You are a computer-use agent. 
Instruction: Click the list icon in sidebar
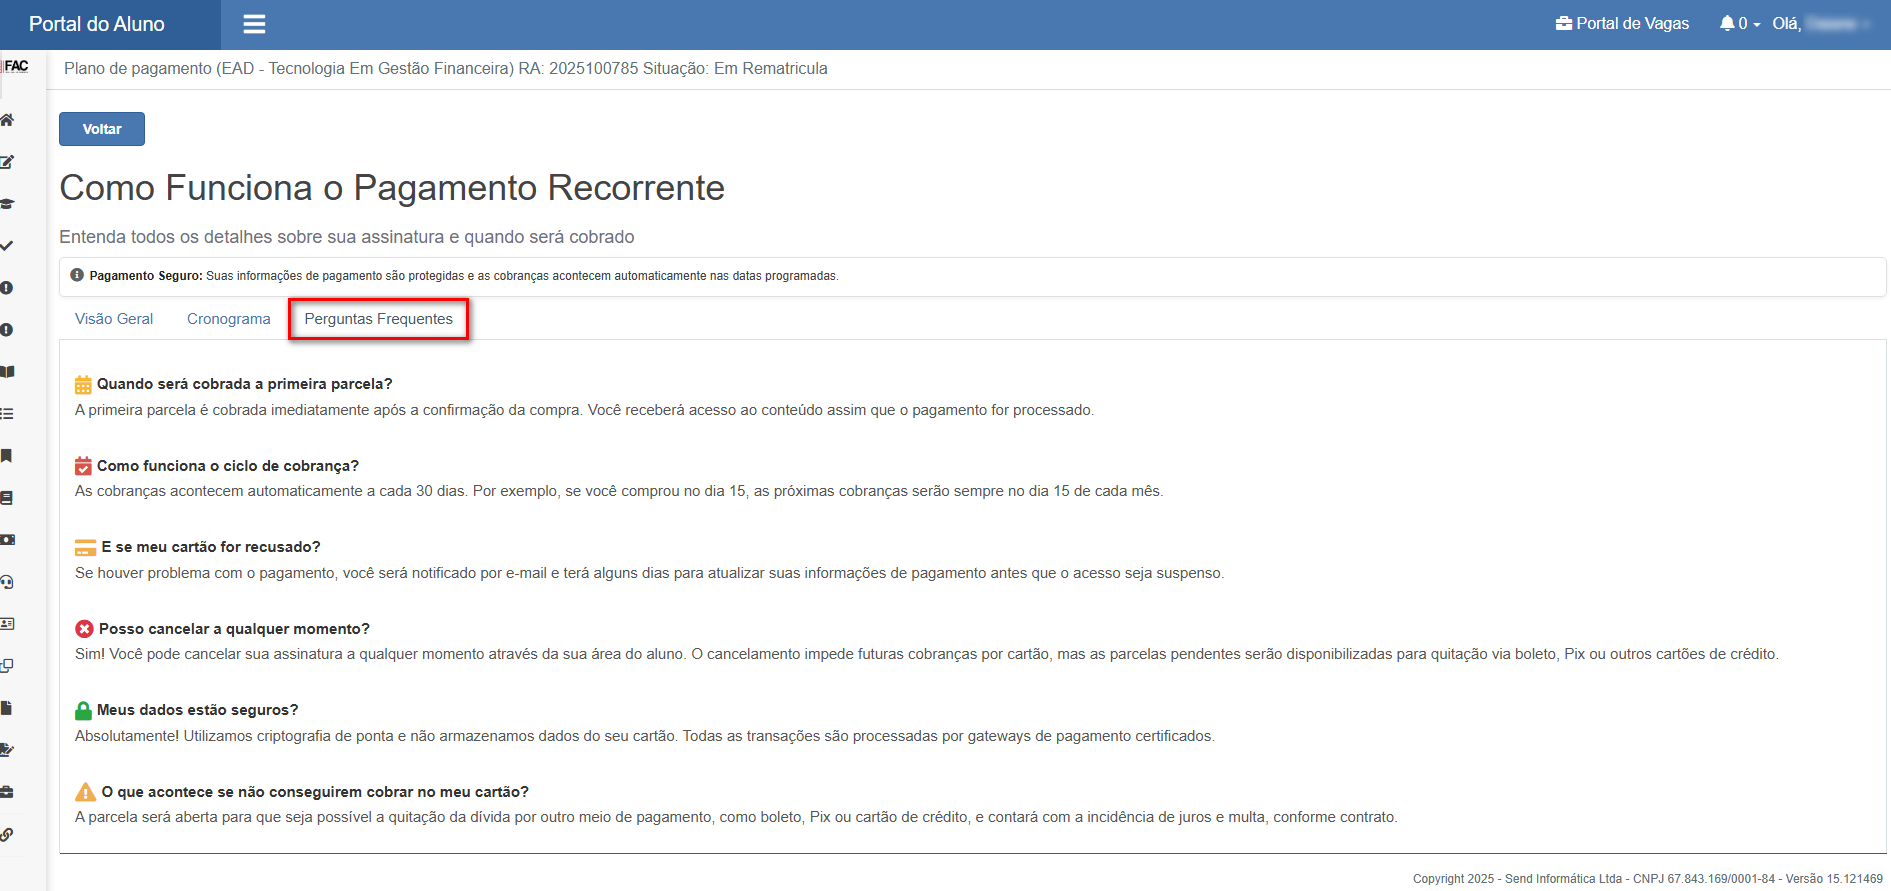[7, 414]
